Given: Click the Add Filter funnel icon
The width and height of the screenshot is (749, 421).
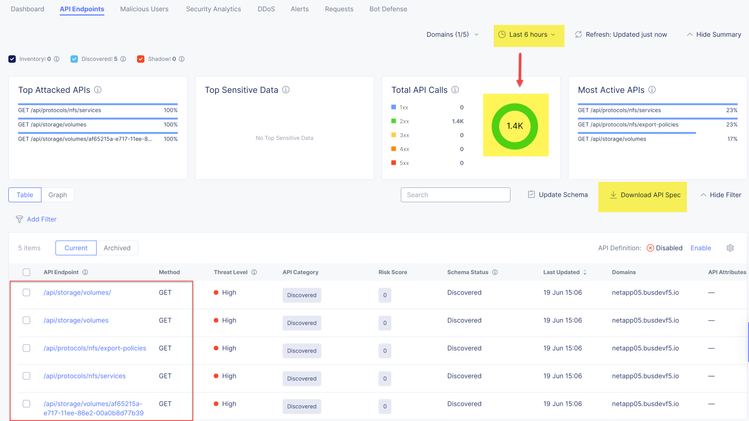Looking at the screenshot, I should tap(19, 219).
